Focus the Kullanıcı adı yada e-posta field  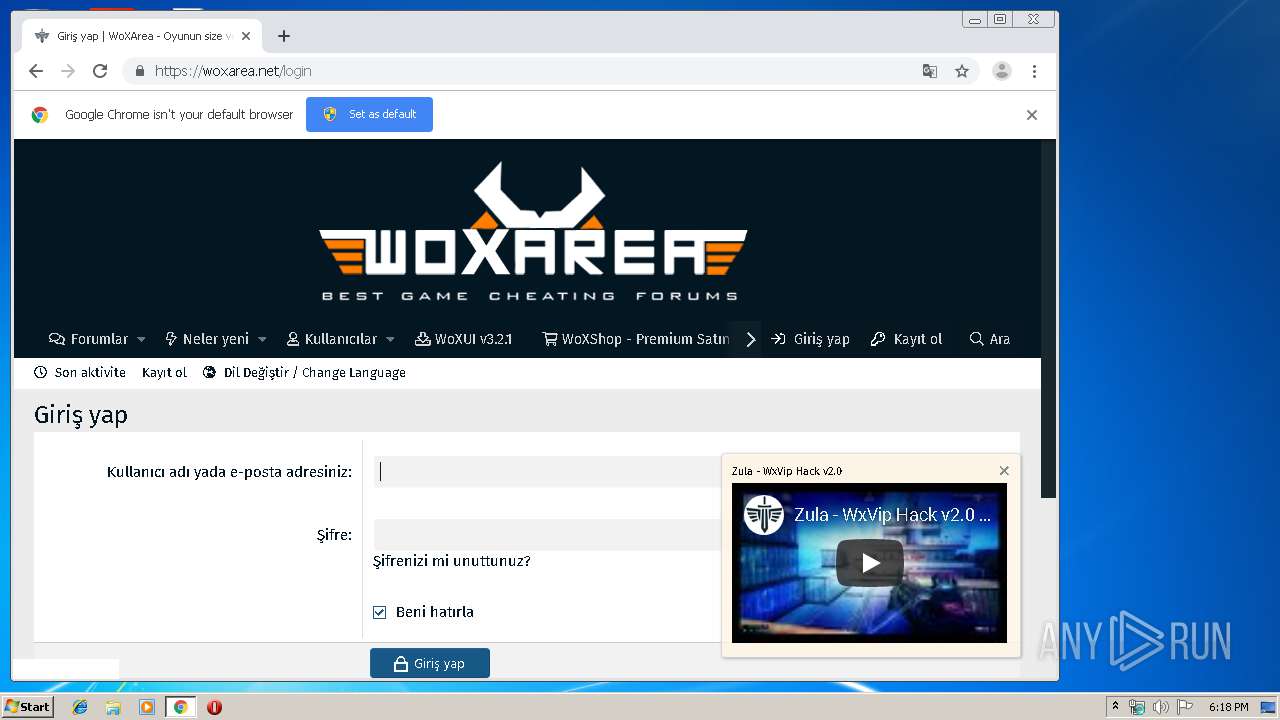(x=548, y=472)
